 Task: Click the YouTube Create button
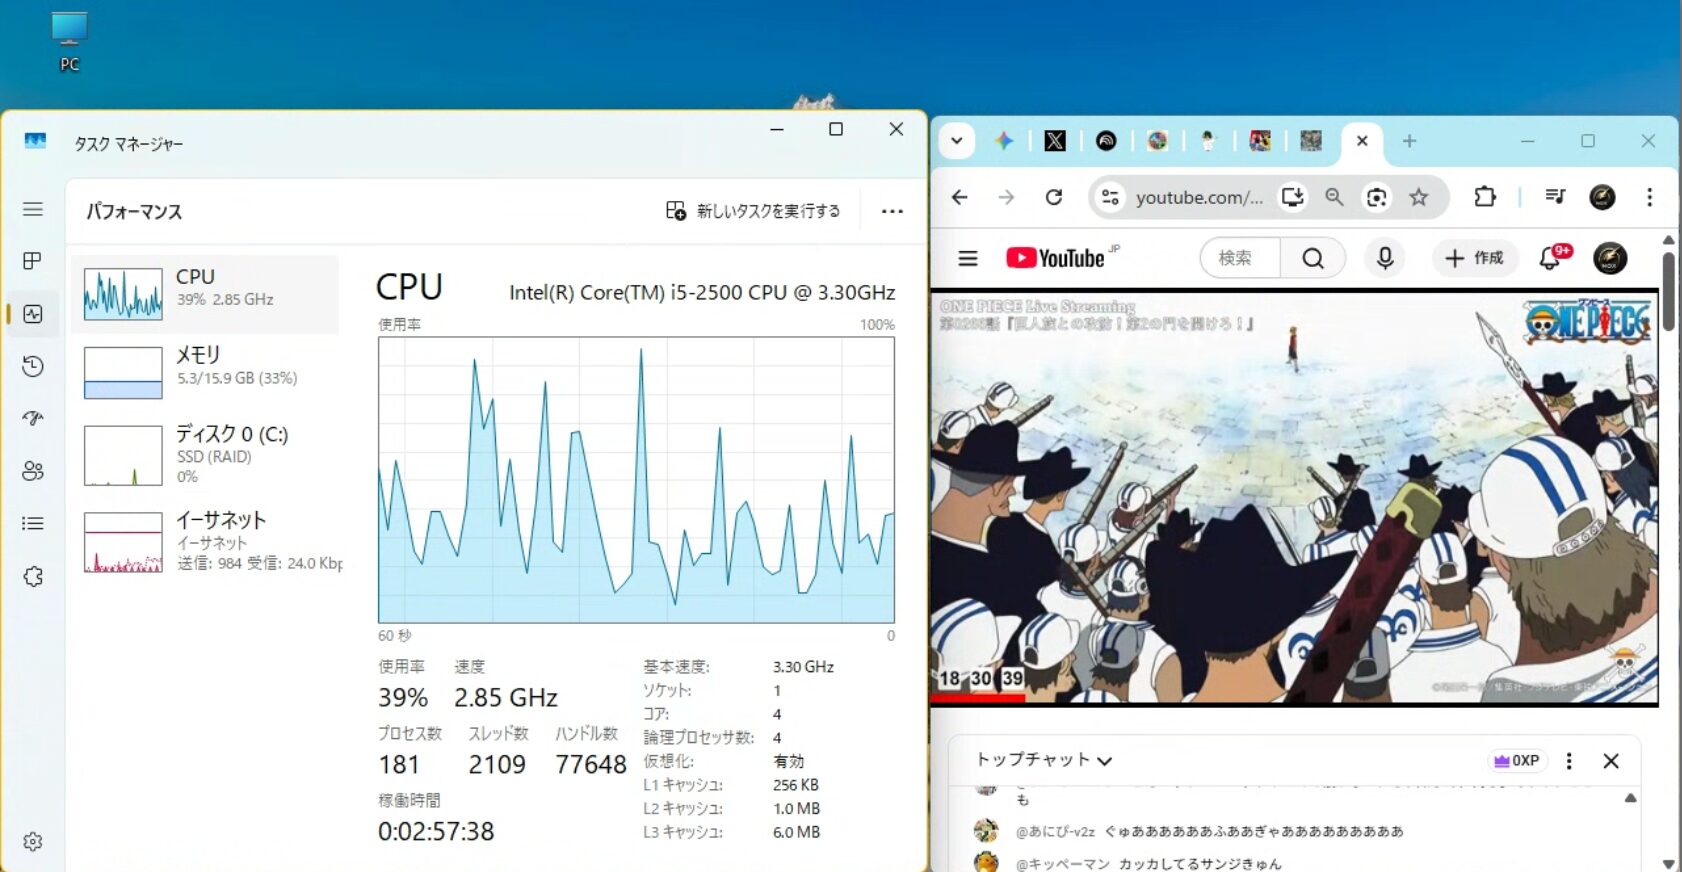pos(1474,258)
